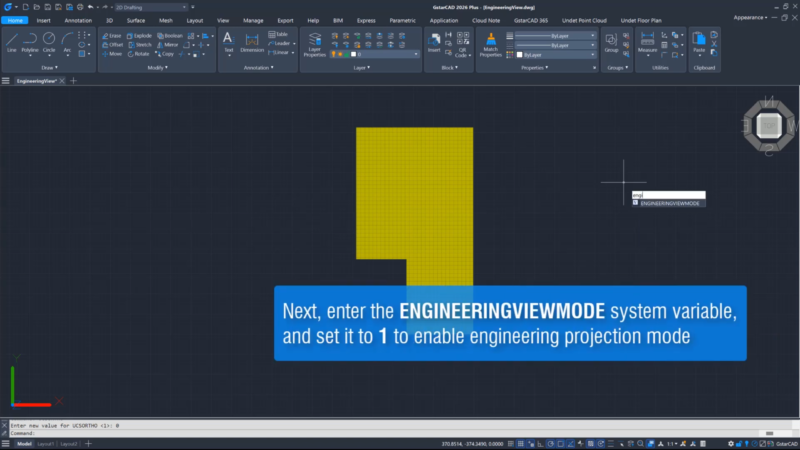Image resolution: width=800 pixels, height=450 pixels.
Task: Click the Measure tool in Utilities
Action: pos(647,42)
